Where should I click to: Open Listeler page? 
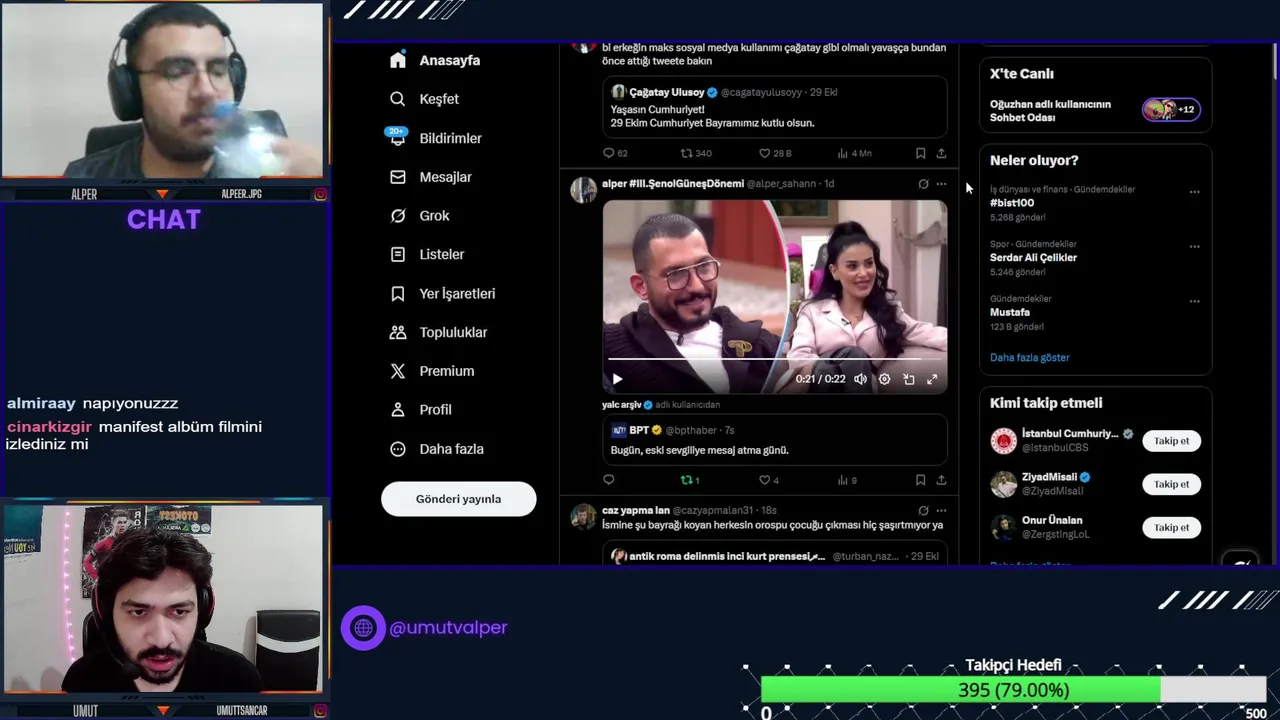(x=427, y=254)
